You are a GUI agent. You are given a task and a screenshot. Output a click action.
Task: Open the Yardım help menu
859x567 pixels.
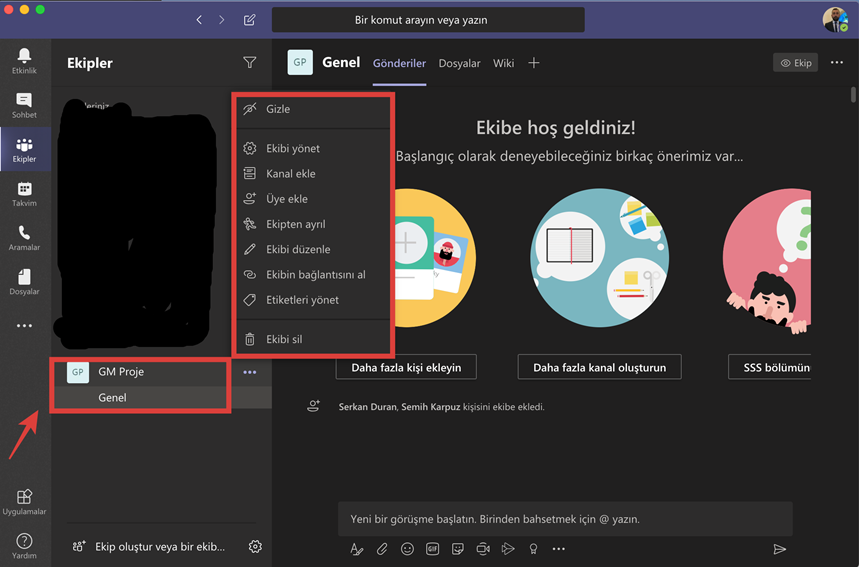coord(24,546)
